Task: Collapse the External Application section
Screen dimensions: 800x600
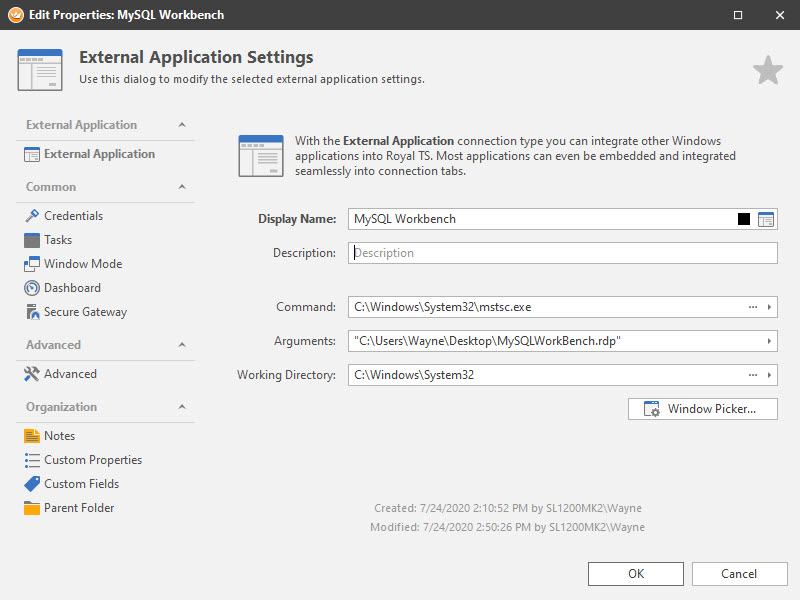Action: (182, 125)
